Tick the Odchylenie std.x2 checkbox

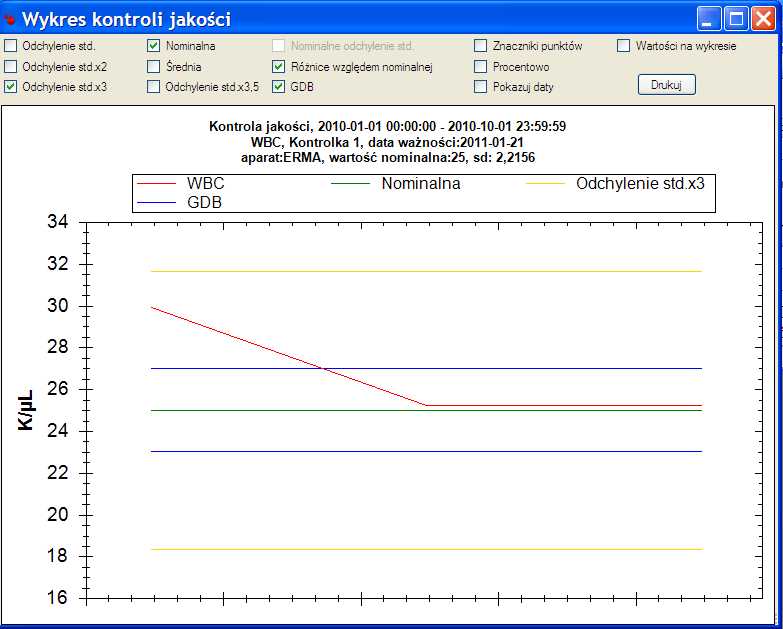point(10,66)
